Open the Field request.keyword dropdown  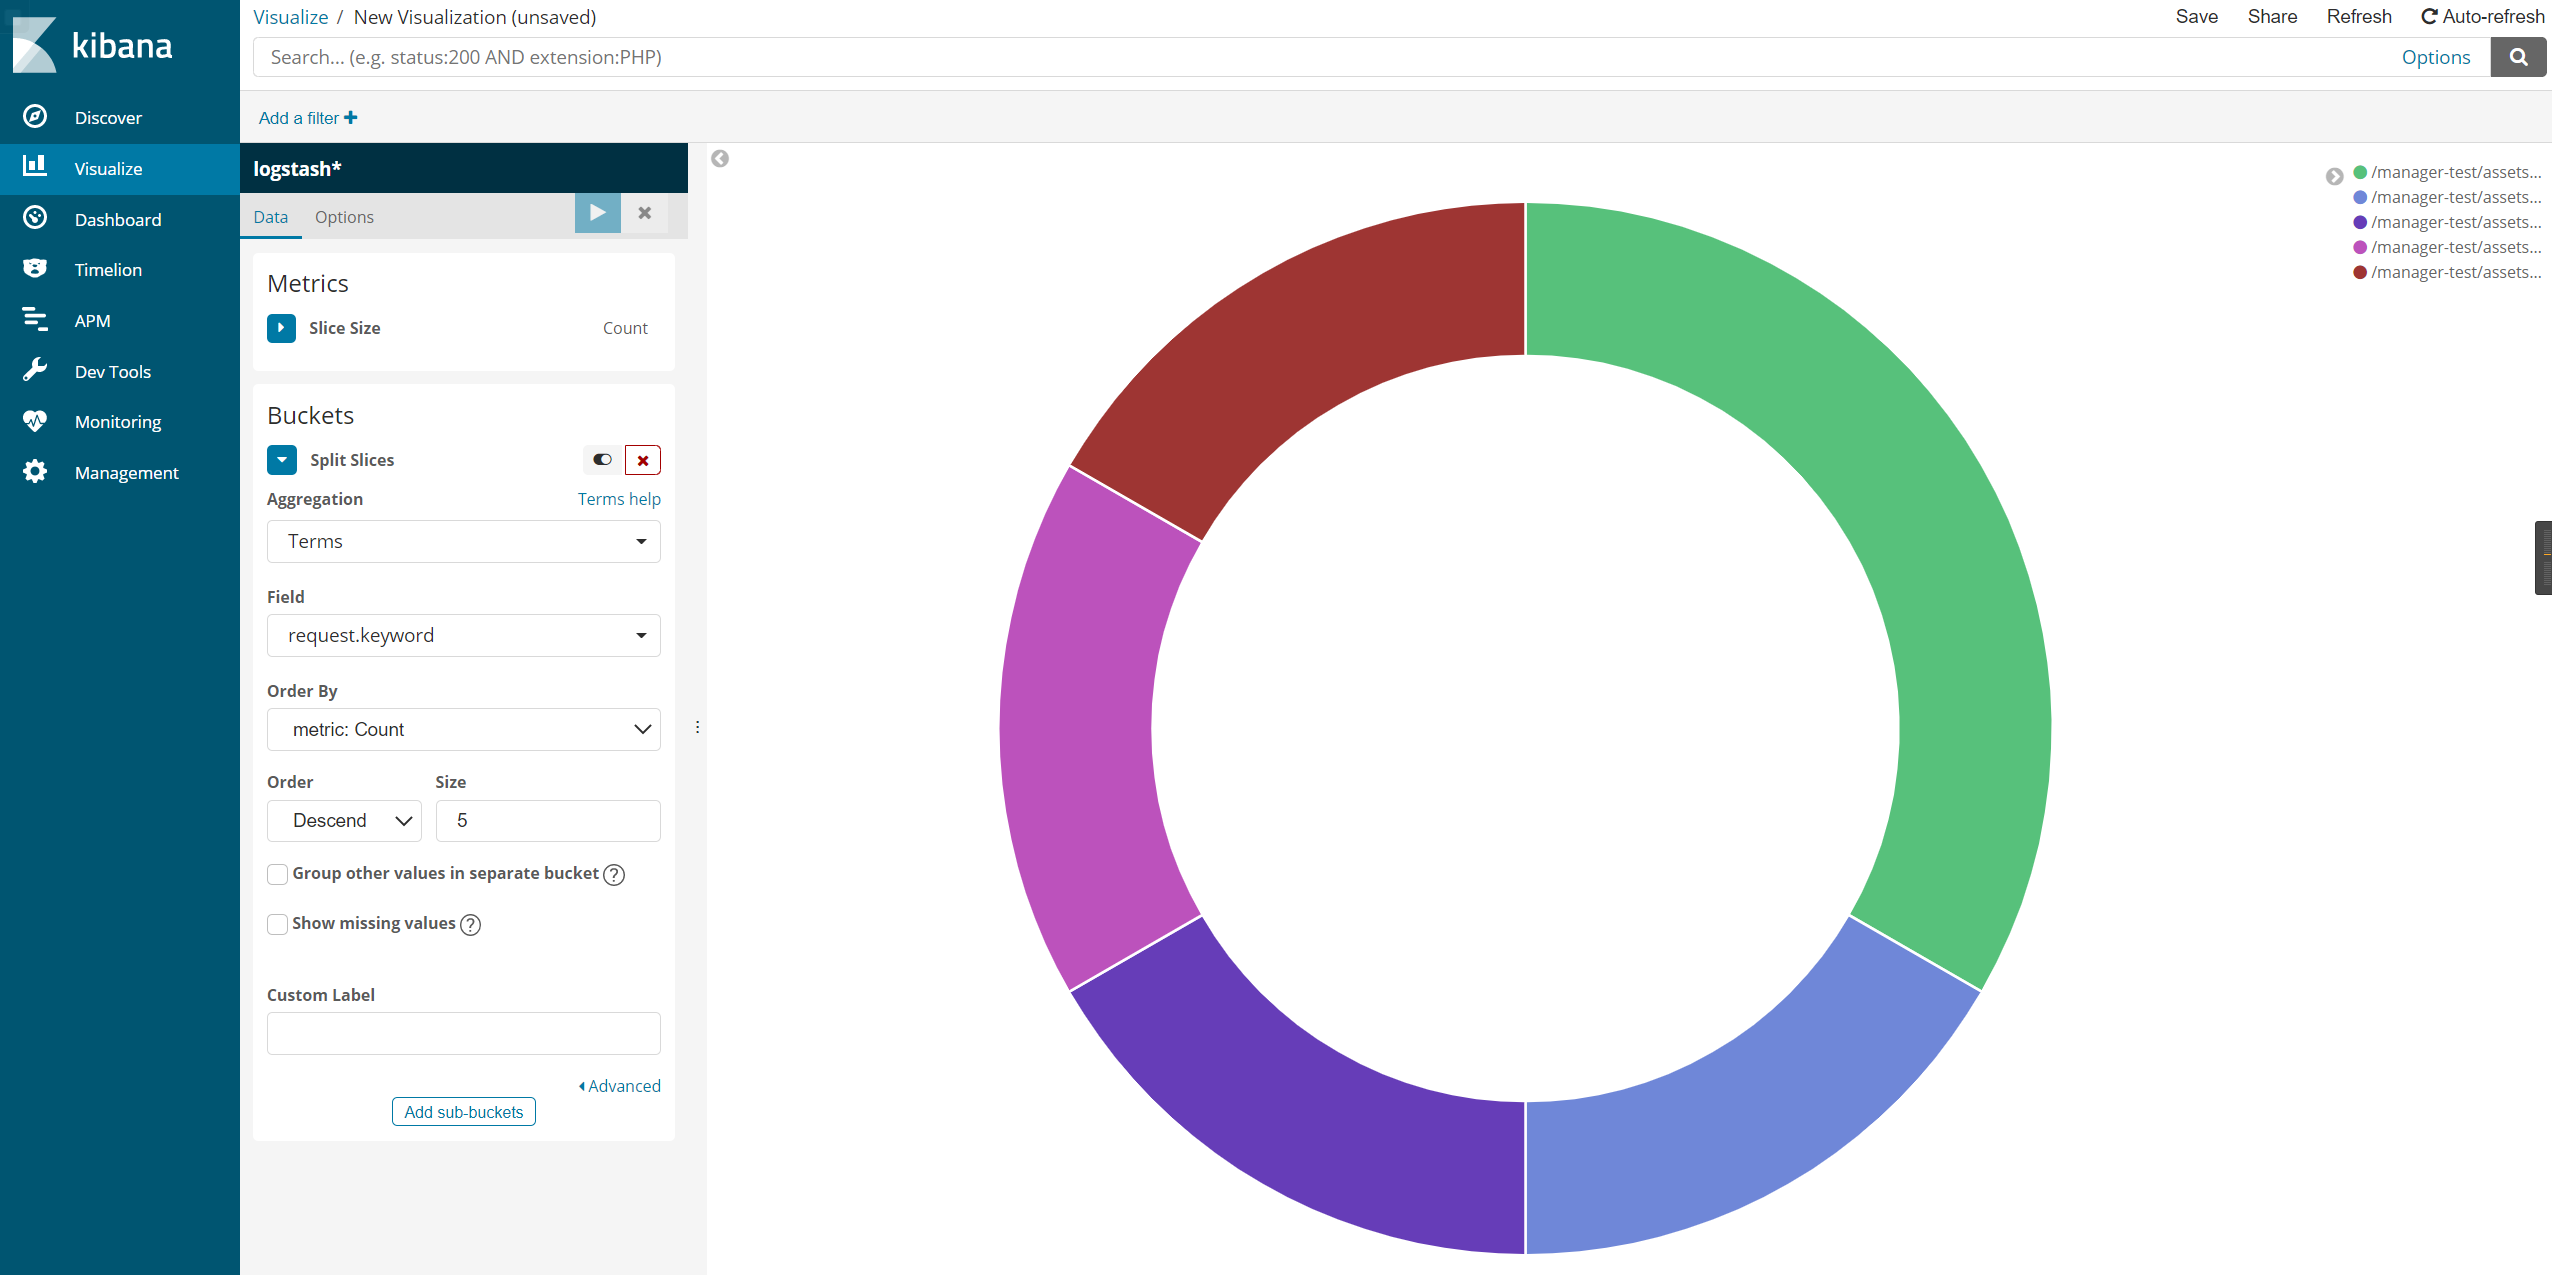pos(464,635)
